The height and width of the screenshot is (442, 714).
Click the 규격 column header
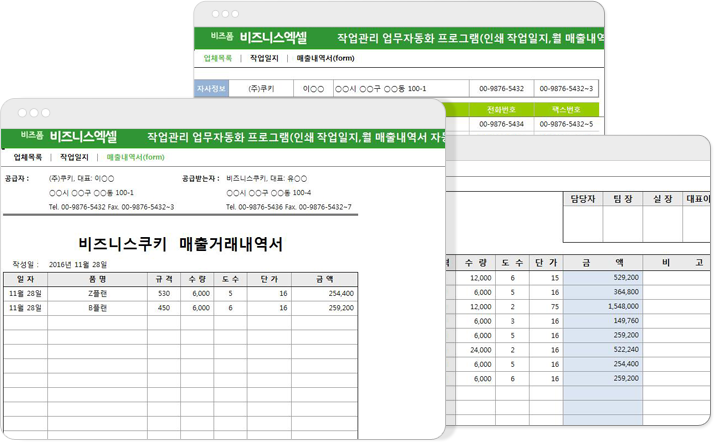[x=164, y=279]
